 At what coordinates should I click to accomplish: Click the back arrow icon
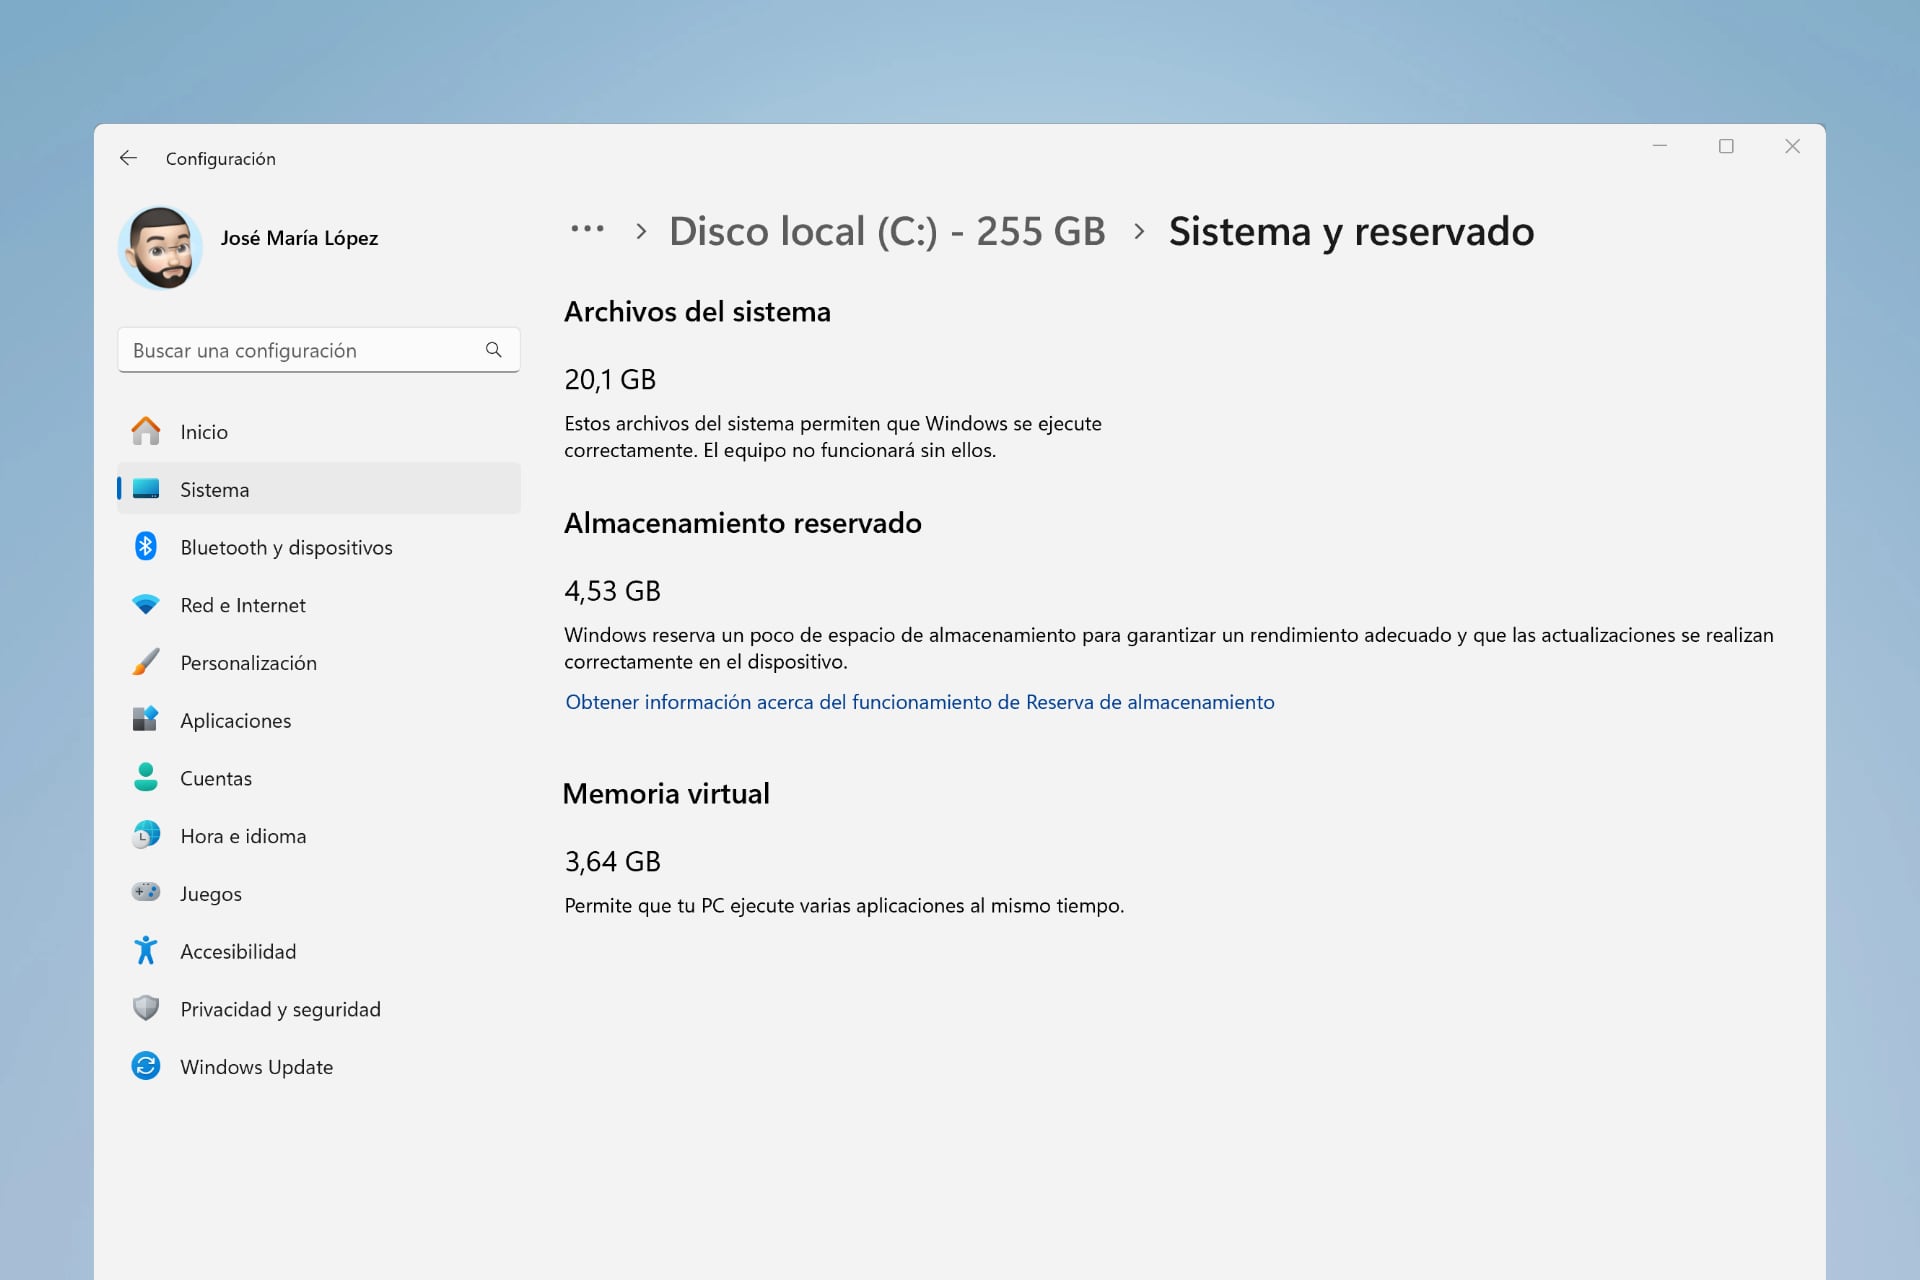[128, 158]
